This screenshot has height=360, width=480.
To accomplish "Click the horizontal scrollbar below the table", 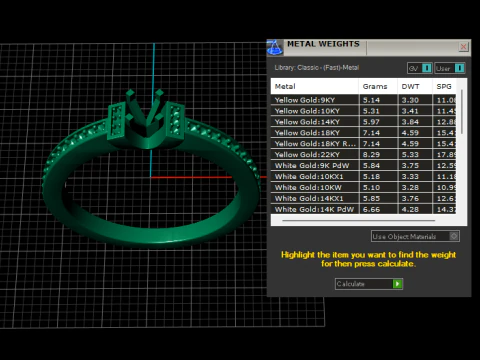I will click(x=358, y=220).
